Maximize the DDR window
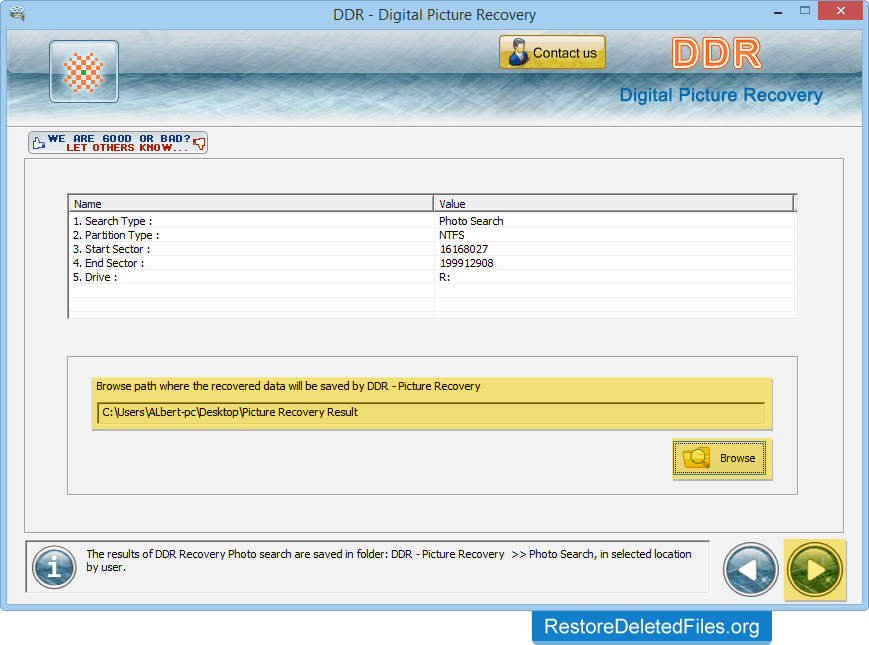This screenshot has width=869, height=645. coord(805,11)
